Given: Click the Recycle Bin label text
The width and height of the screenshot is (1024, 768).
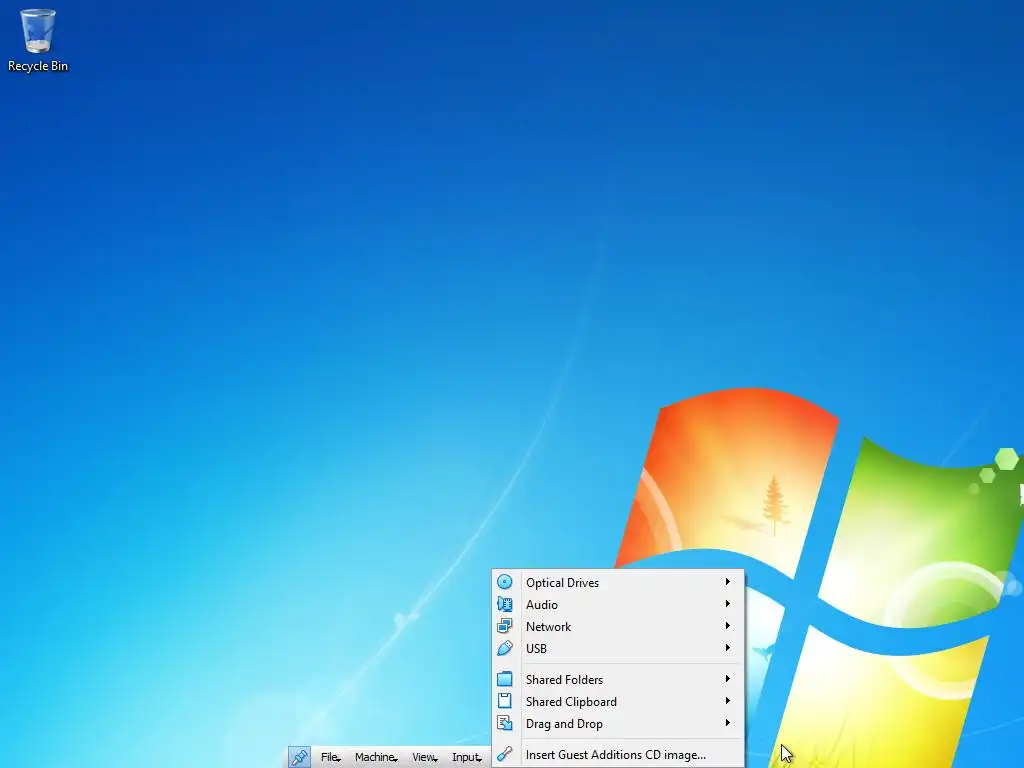Looking at the screenshot, I should pos(38,66).
